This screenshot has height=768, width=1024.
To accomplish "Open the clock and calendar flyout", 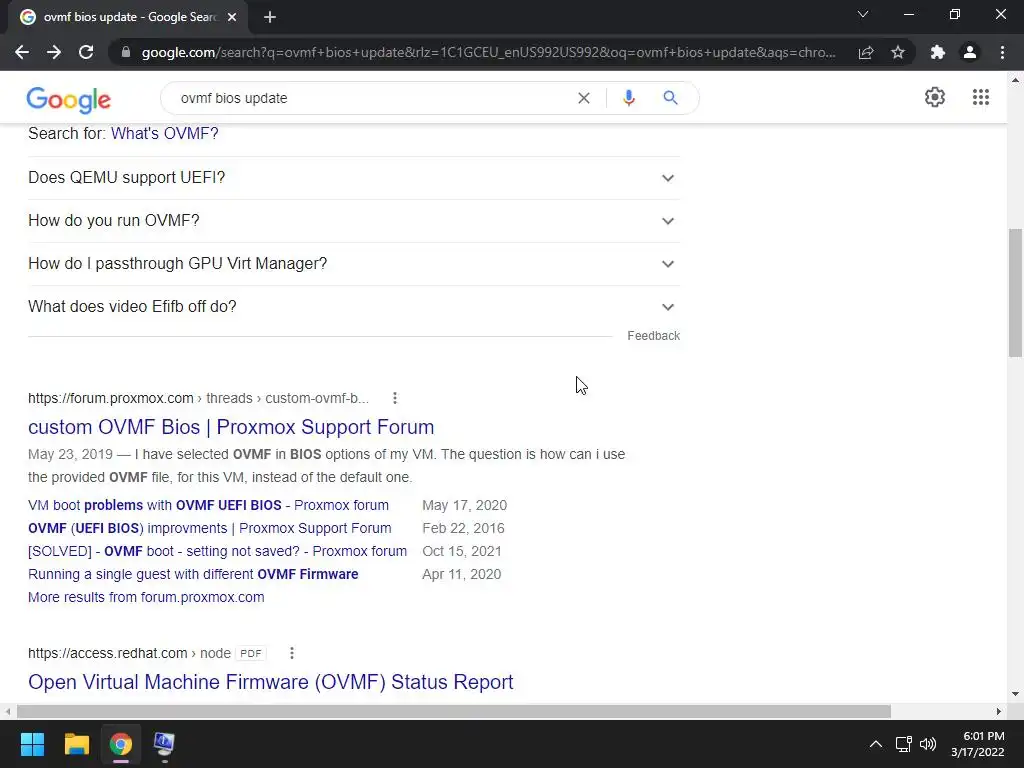I will point(978,744).
